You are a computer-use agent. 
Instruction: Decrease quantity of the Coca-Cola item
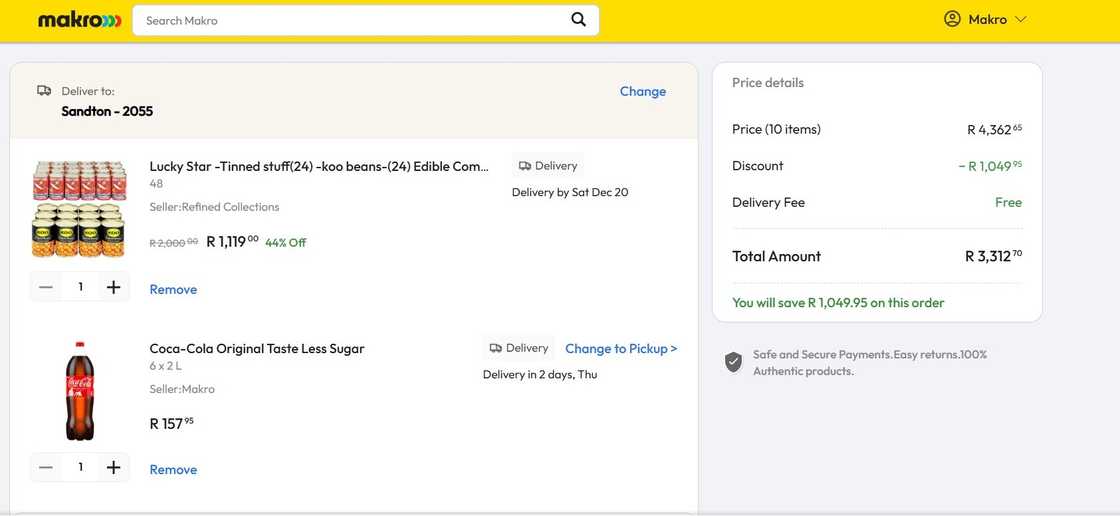(x=46, y=467)
